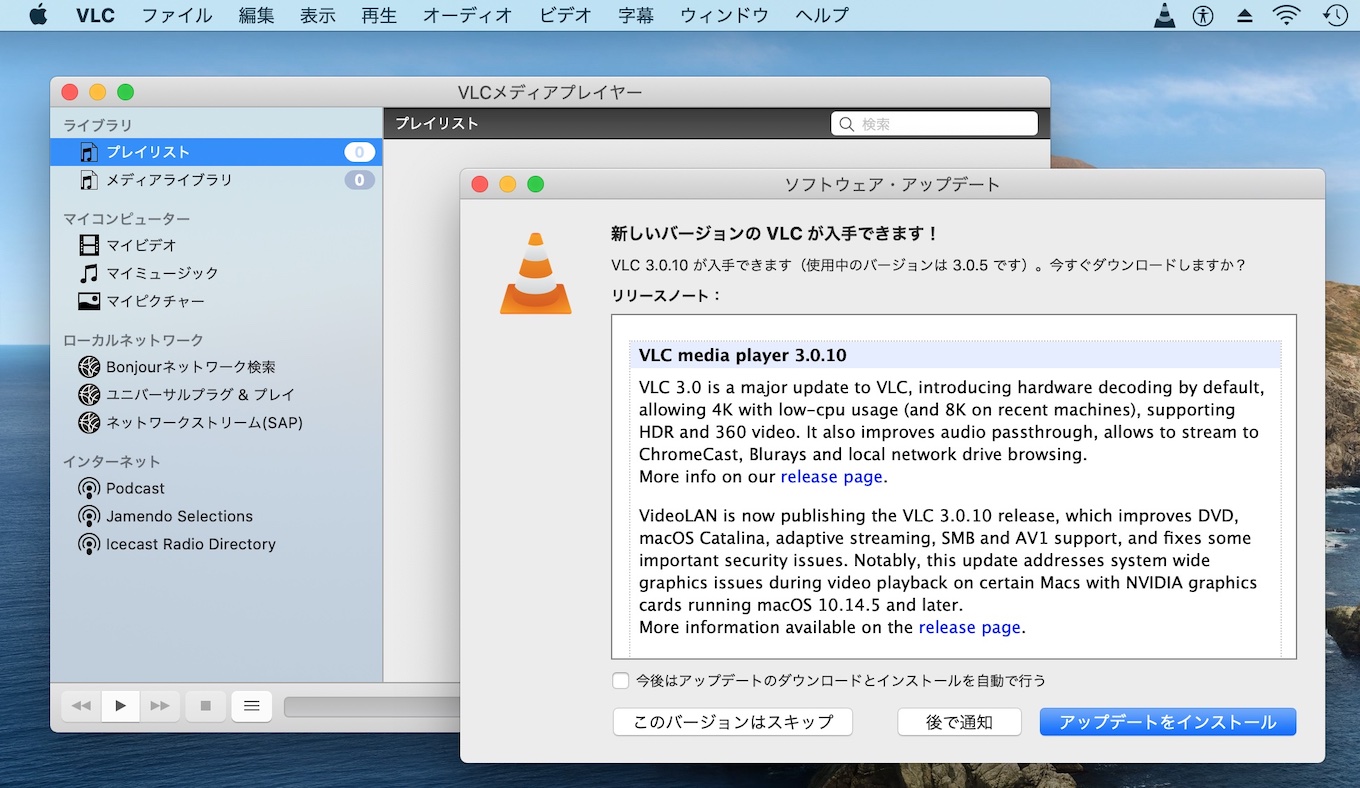Toggle the playlist view button
1360x788 pixels.
(252, 706)
